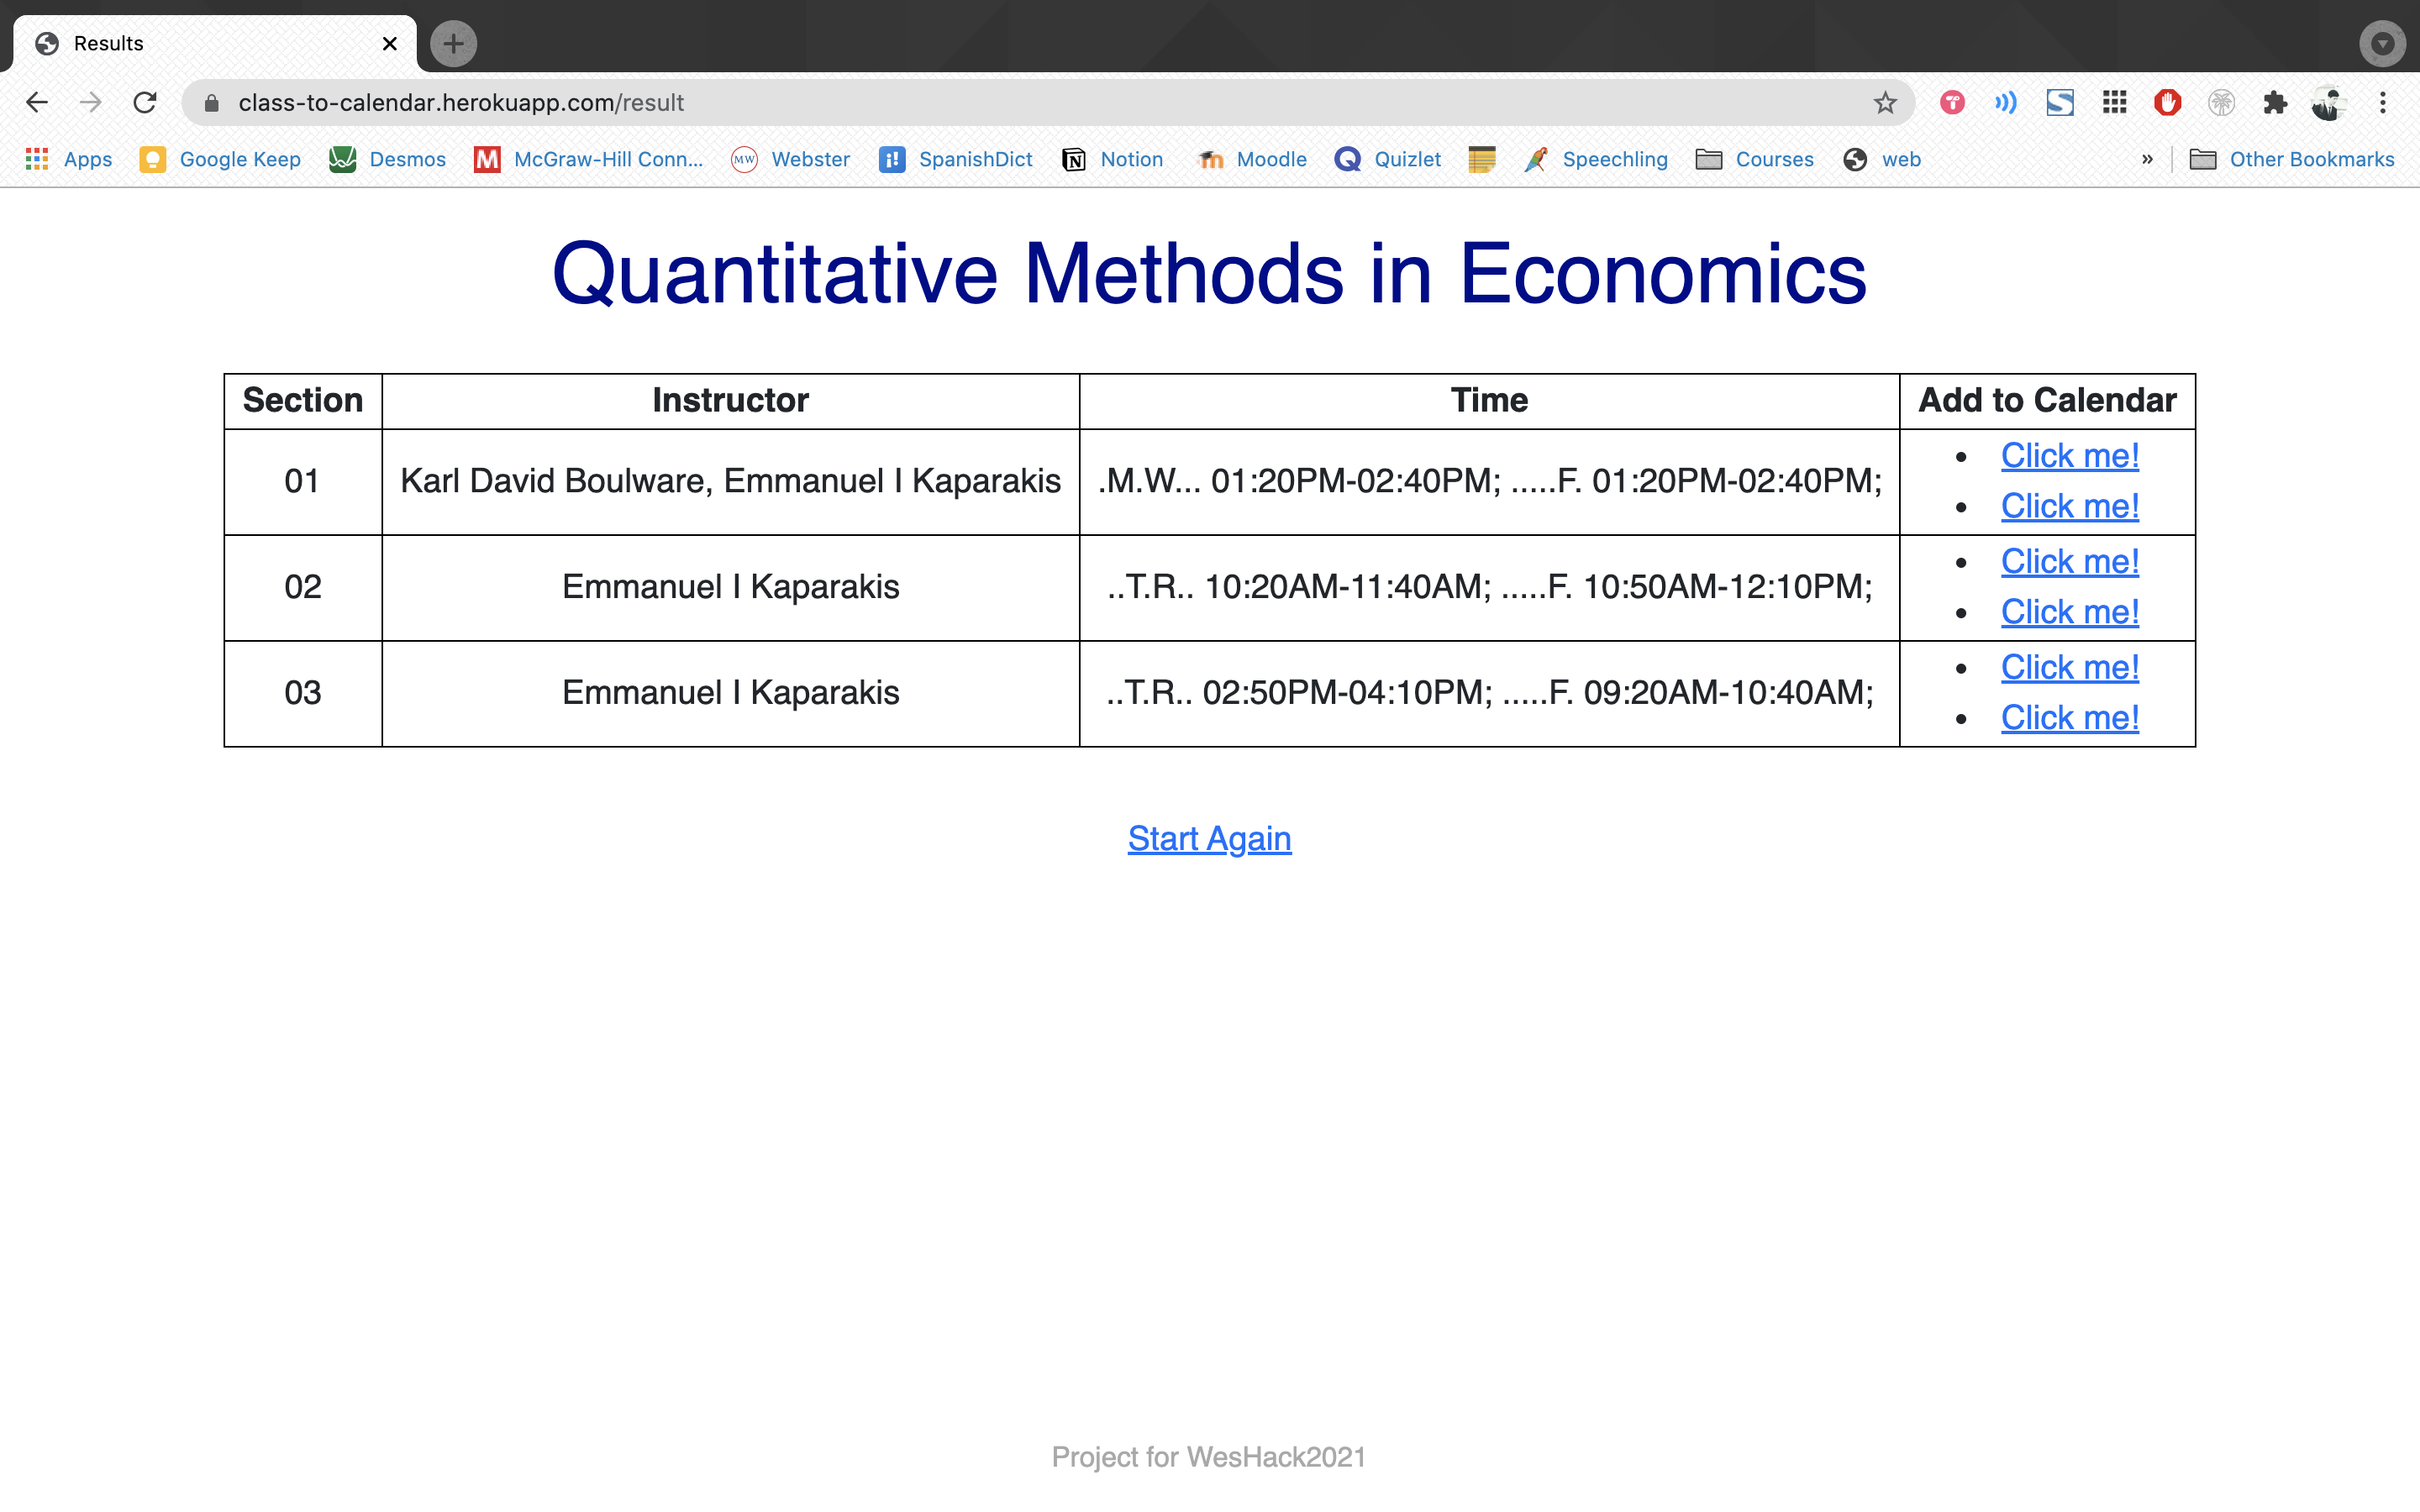The image size is (2420, 1512).
Task: Open the Other Bookmarks folder
Action: tap(2292, 159)
